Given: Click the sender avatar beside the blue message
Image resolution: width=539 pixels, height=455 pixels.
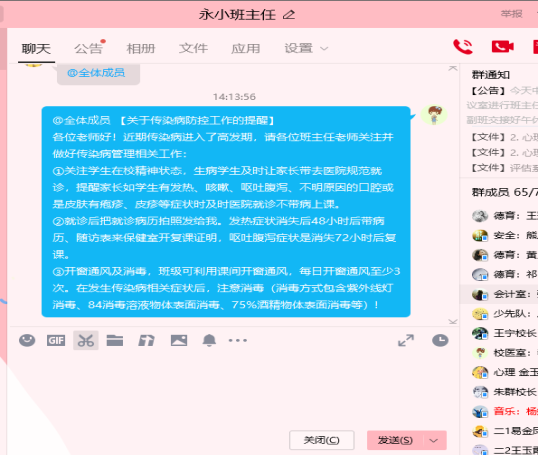Looking at the screenshot, I should (434, 115).
